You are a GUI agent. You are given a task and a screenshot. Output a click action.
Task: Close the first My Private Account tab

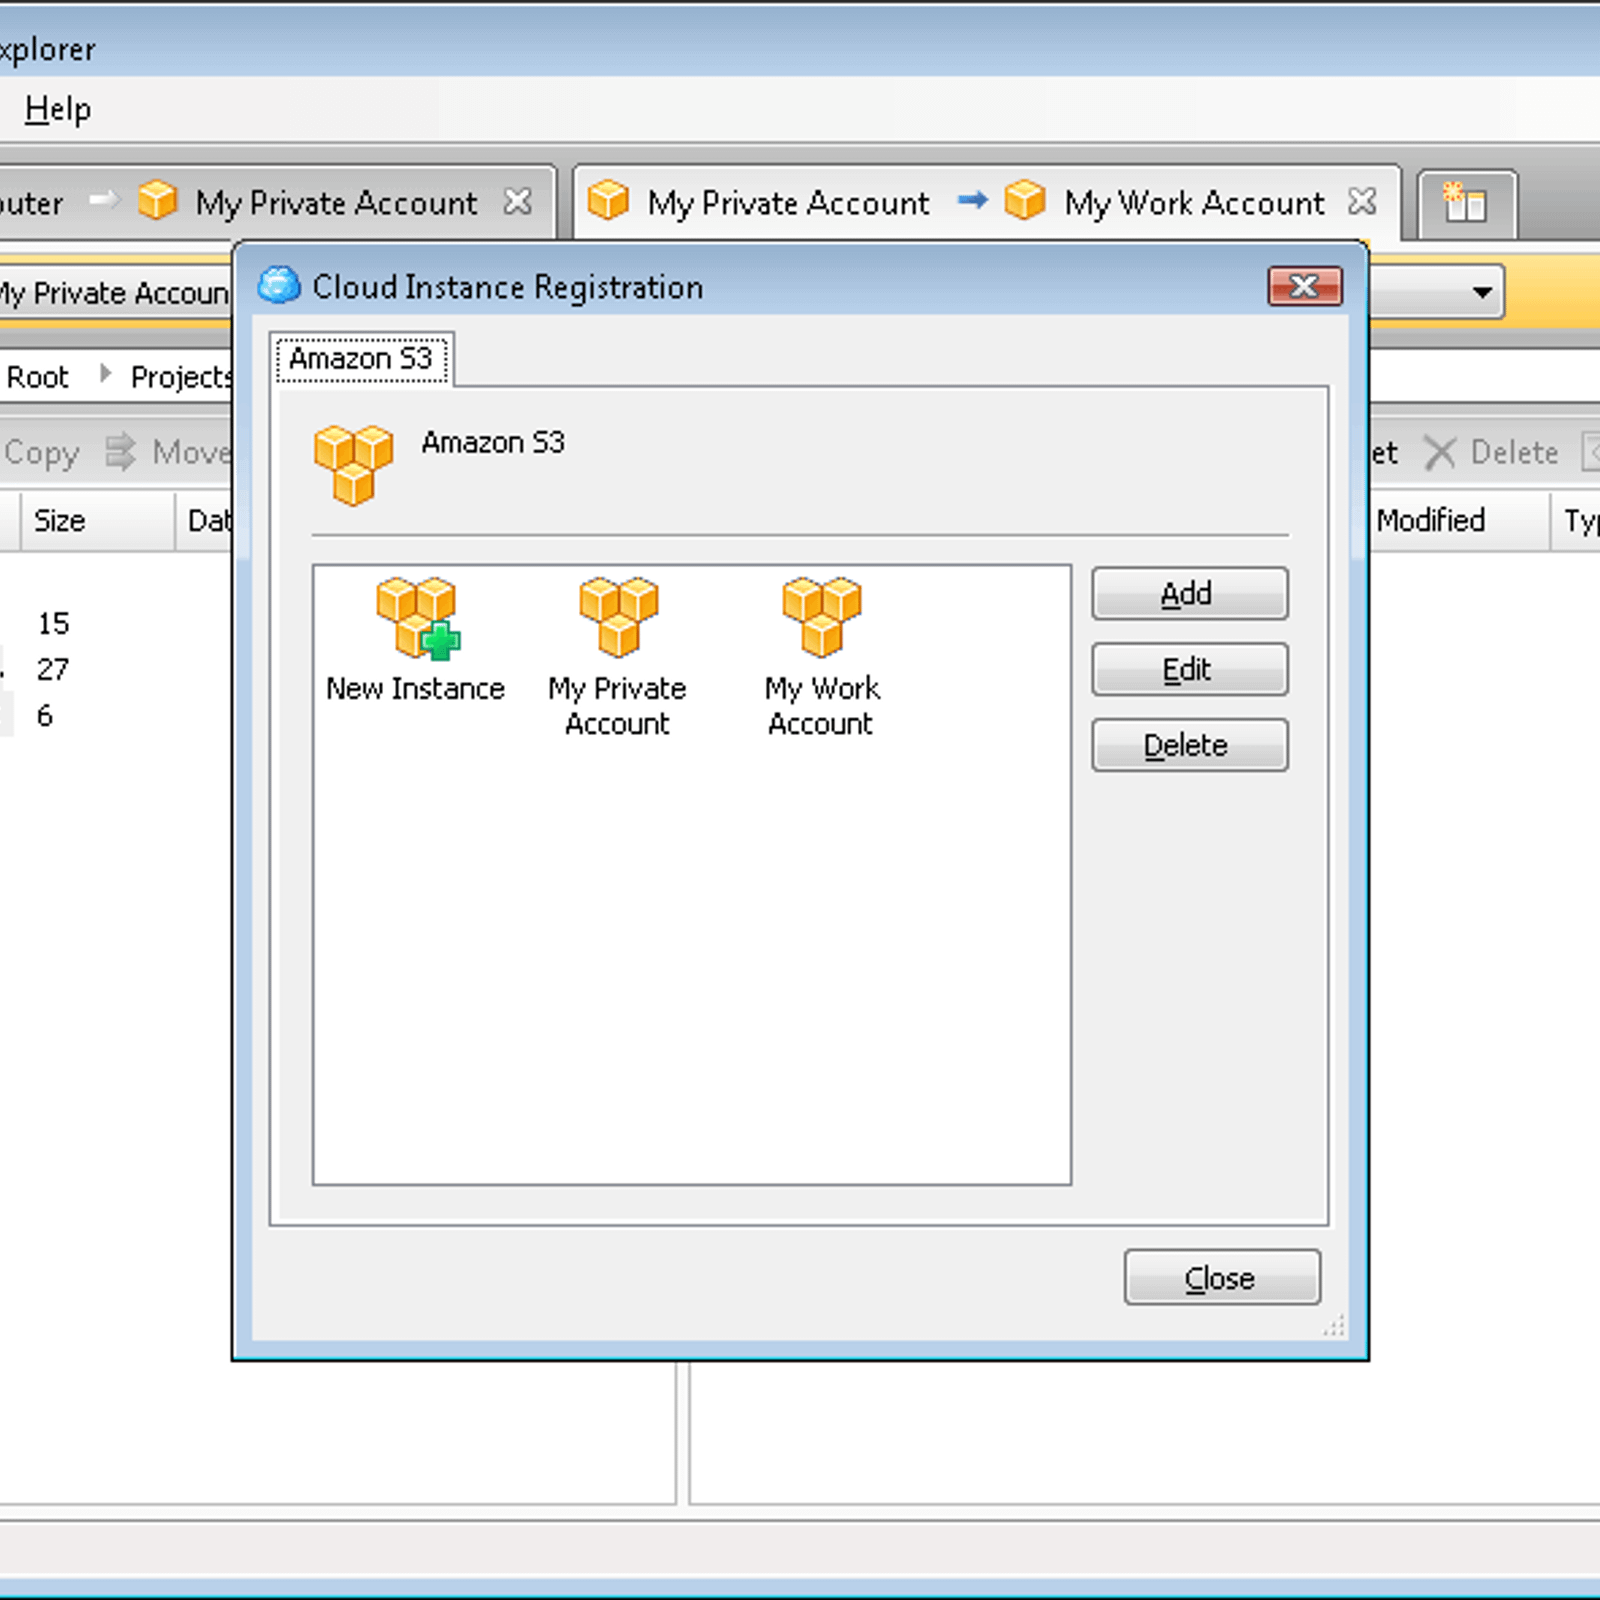518,202
